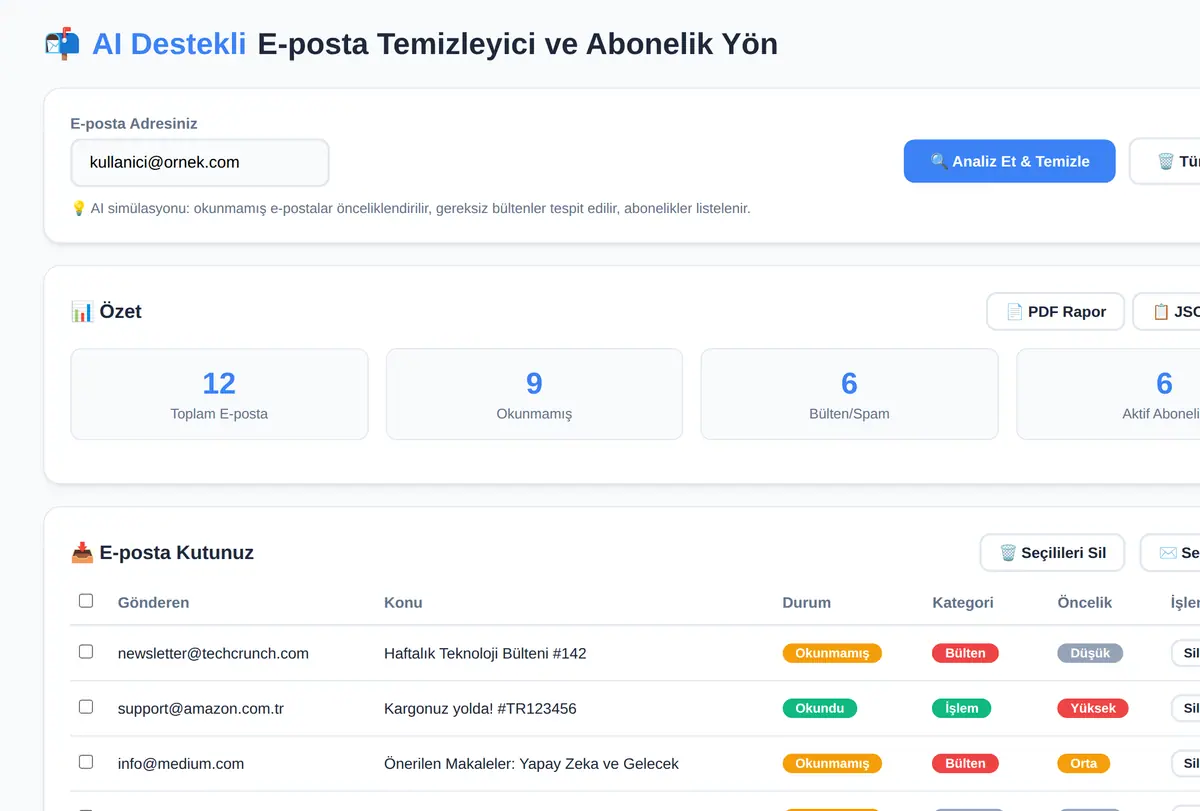Click the İşlem category badge

[962, 708]
